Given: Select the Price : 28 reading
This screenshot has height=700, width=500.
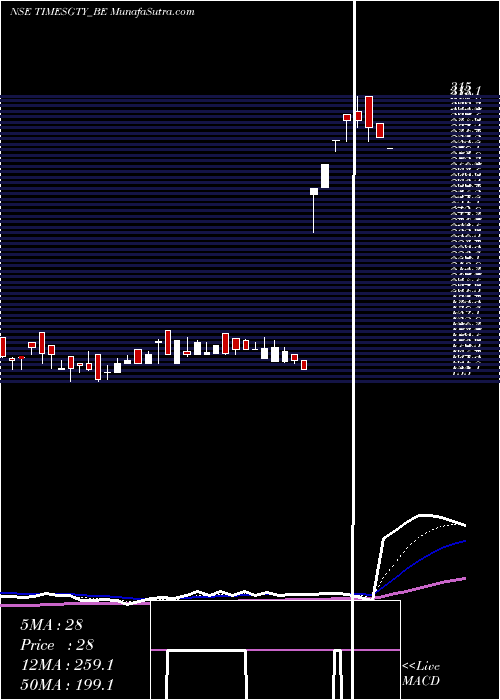Looking at the screenshot, I should [57, 645].
